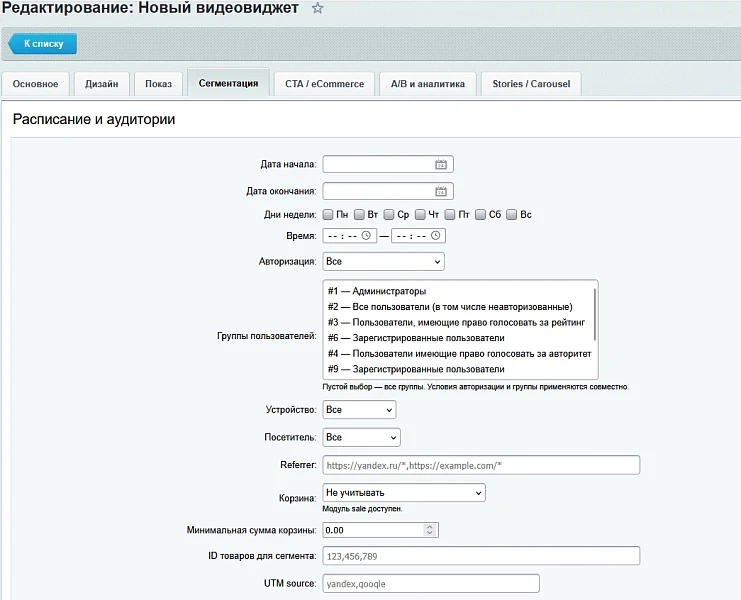Open the Stories / Carousel tab
The width and height of the screenshot is (741, 600).
pos(531,84)
